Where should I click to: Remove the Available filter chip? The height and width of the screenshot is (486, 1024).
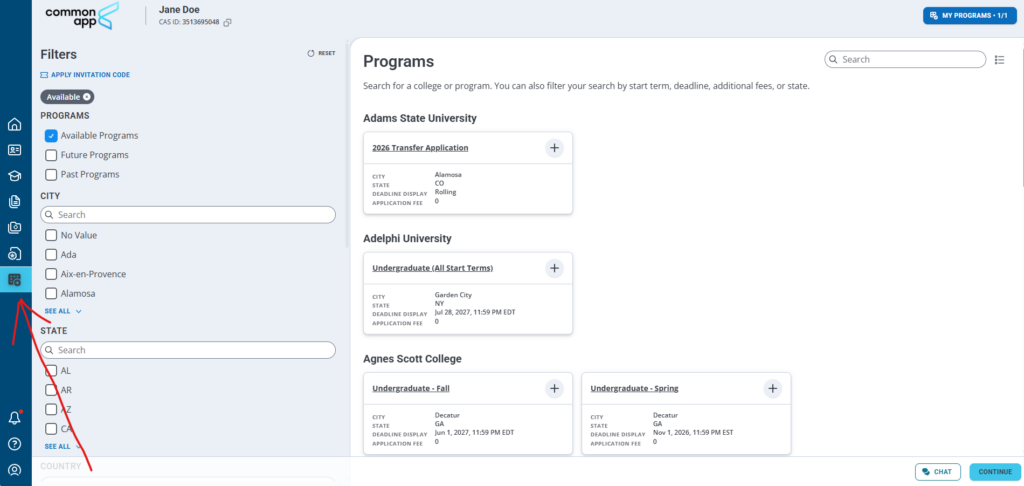pos(87,97)
